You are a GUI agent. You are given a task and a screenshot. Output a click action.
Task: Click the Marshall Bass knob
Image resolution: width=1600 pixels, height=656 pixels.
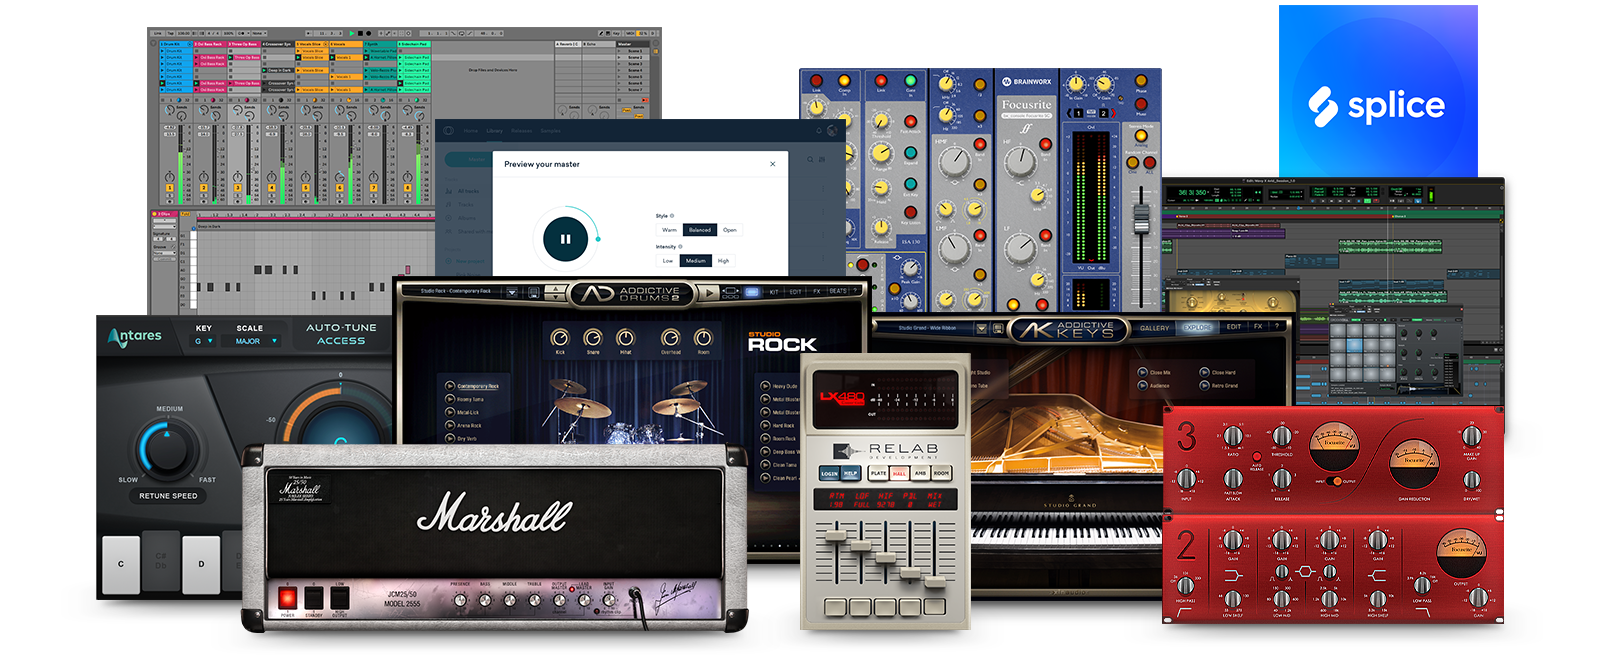(x=485, y=600)
